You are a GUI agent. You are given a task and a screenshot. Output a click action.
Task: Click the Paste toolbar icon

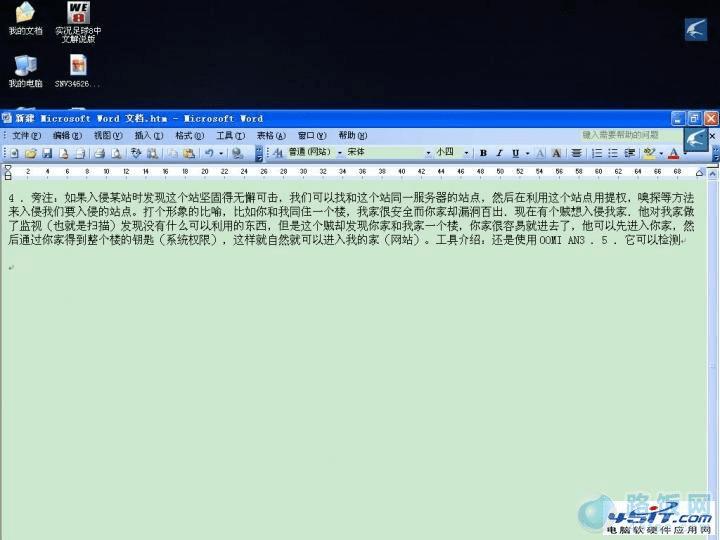coord(189,153)
